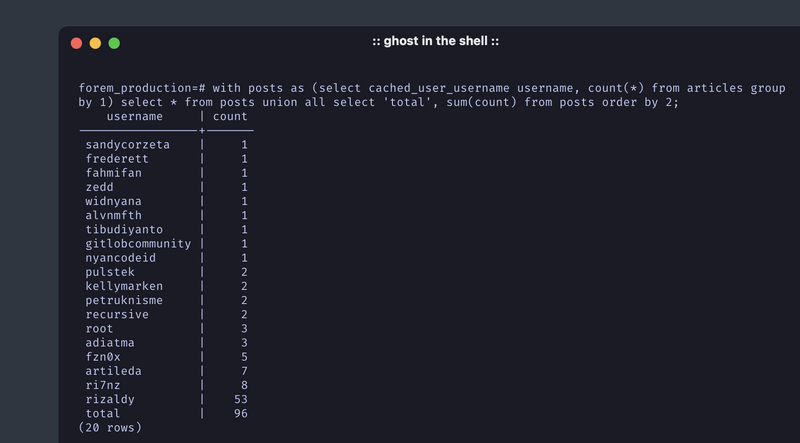Click the 'count' column header
800x443 pixels.
(230, 117)
